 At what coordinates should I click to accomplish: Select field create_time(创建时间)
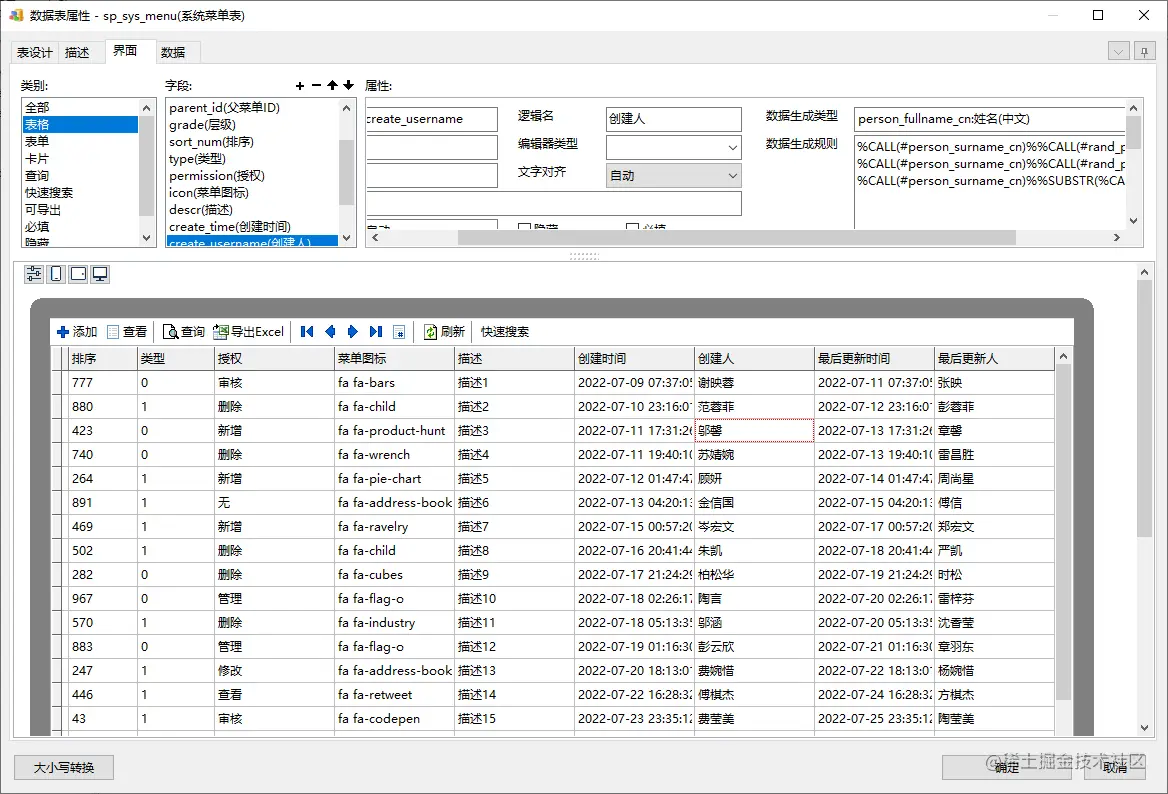click(252, 226)
